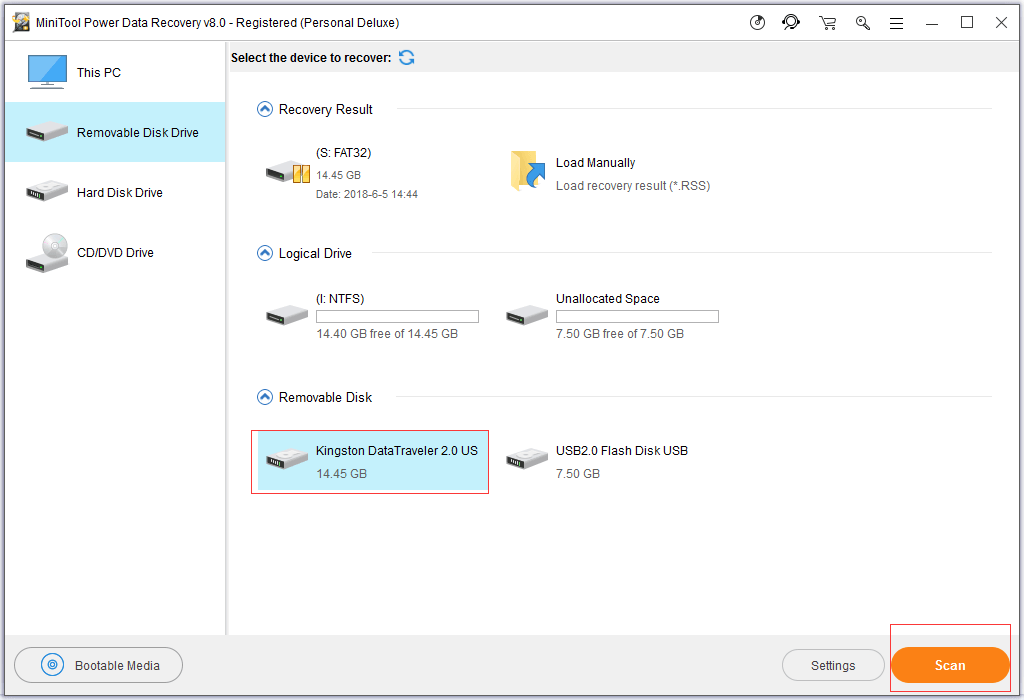Collapse the Removable Disk section
The image size is (1024, 700).
click(265, 398)
